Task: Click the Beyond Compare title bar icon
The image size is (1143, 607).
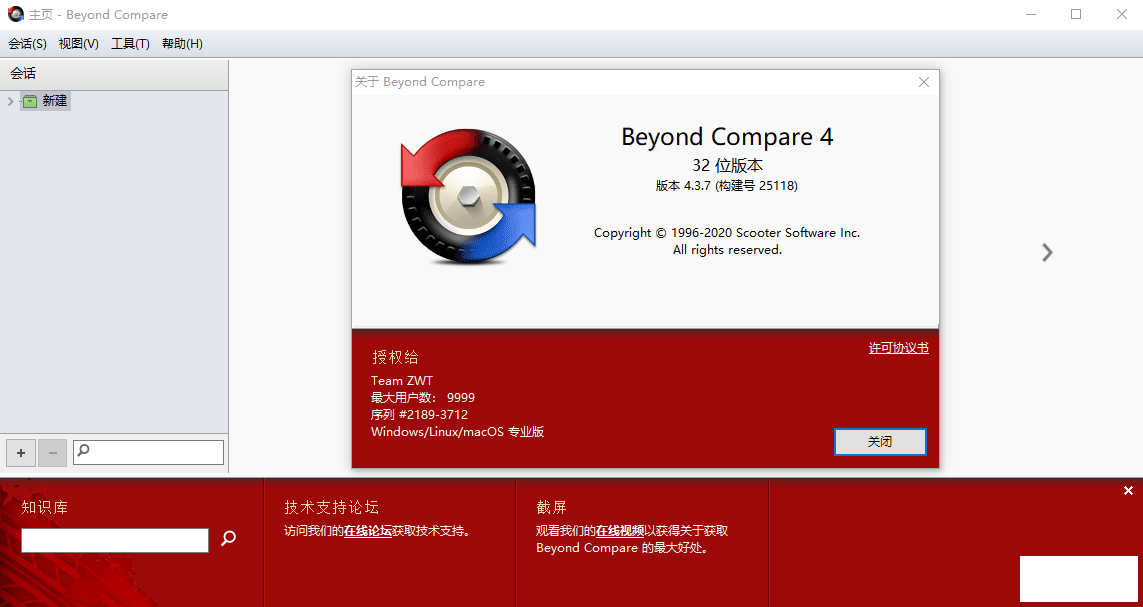Action: (x=15, y=14)
